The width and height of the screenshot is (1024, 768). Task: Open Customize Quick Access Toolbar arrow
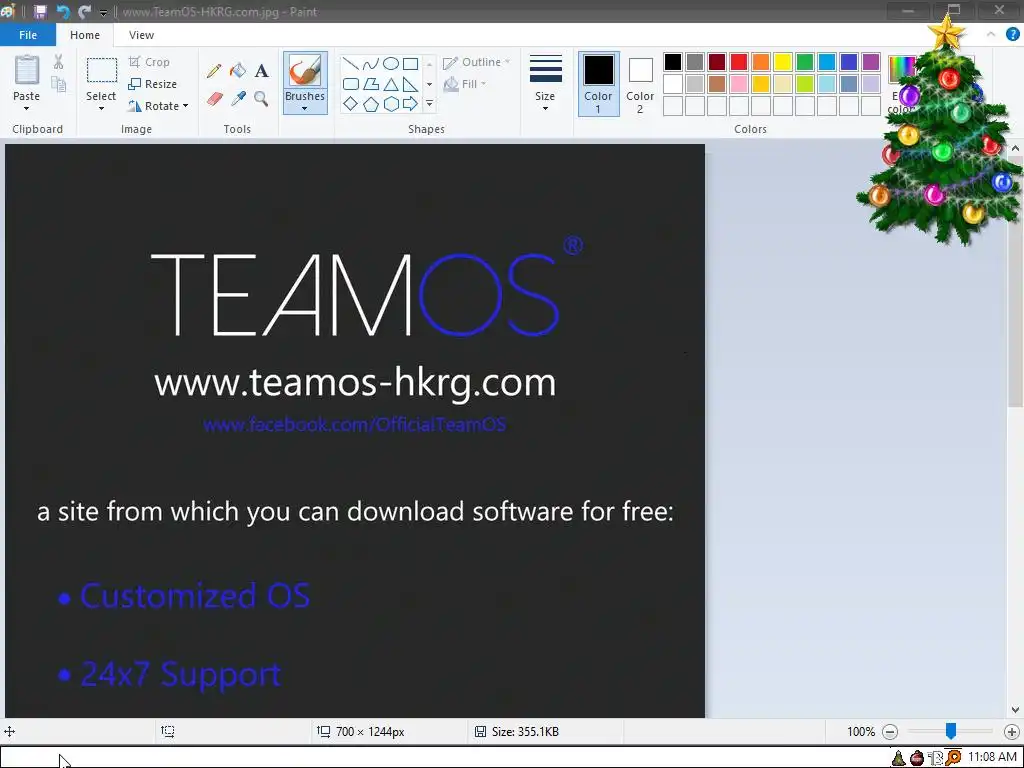click(x=103, y=12)
